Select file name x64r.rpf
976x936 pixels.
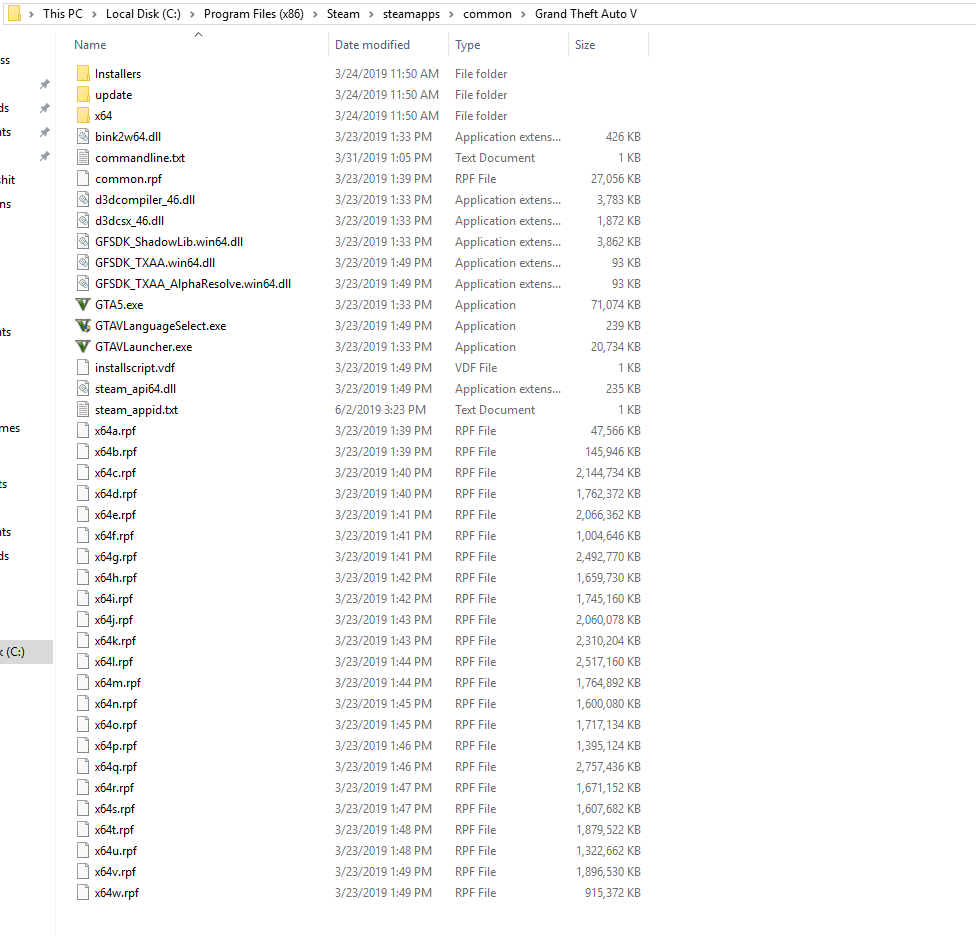coord(115,788)
